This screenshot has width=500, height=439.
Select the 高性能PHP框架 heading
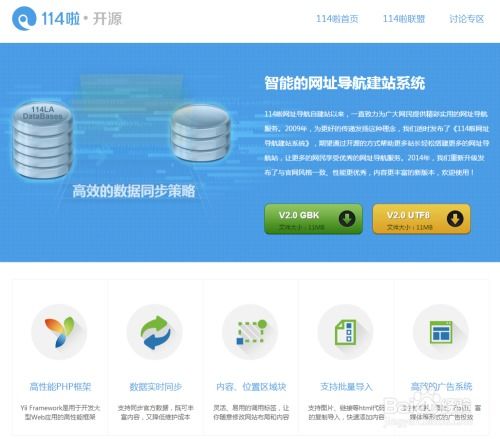click(x=60, y=387)
